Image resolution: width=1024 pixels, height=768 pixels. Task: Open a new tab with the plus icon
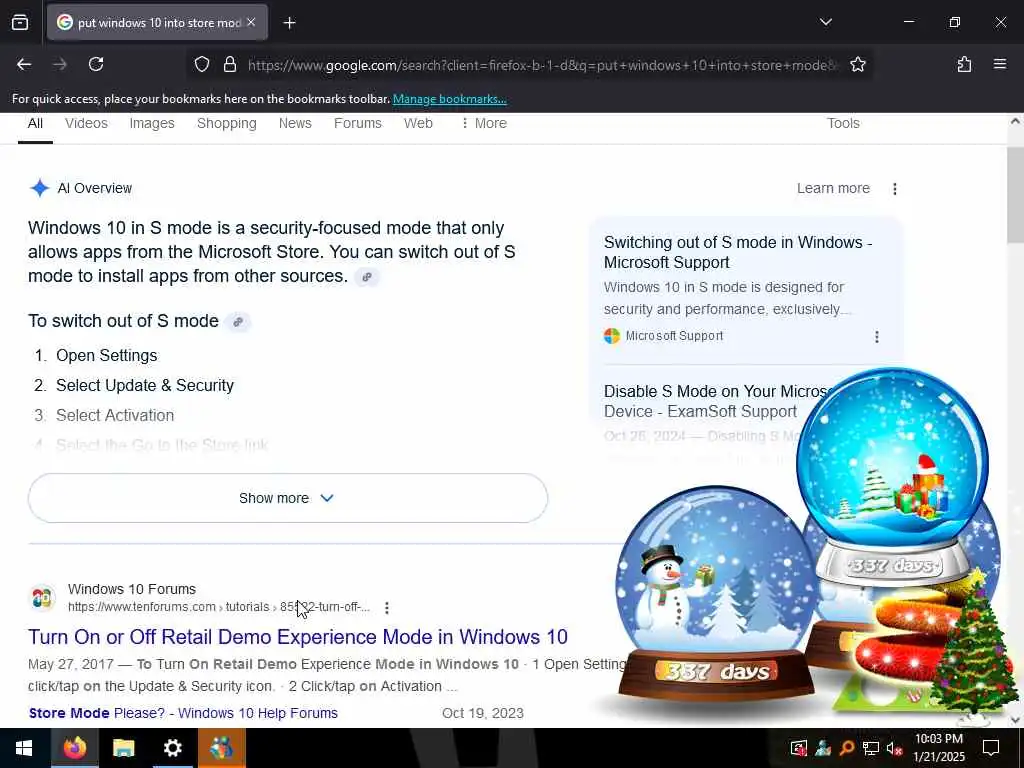click(289, 23)
